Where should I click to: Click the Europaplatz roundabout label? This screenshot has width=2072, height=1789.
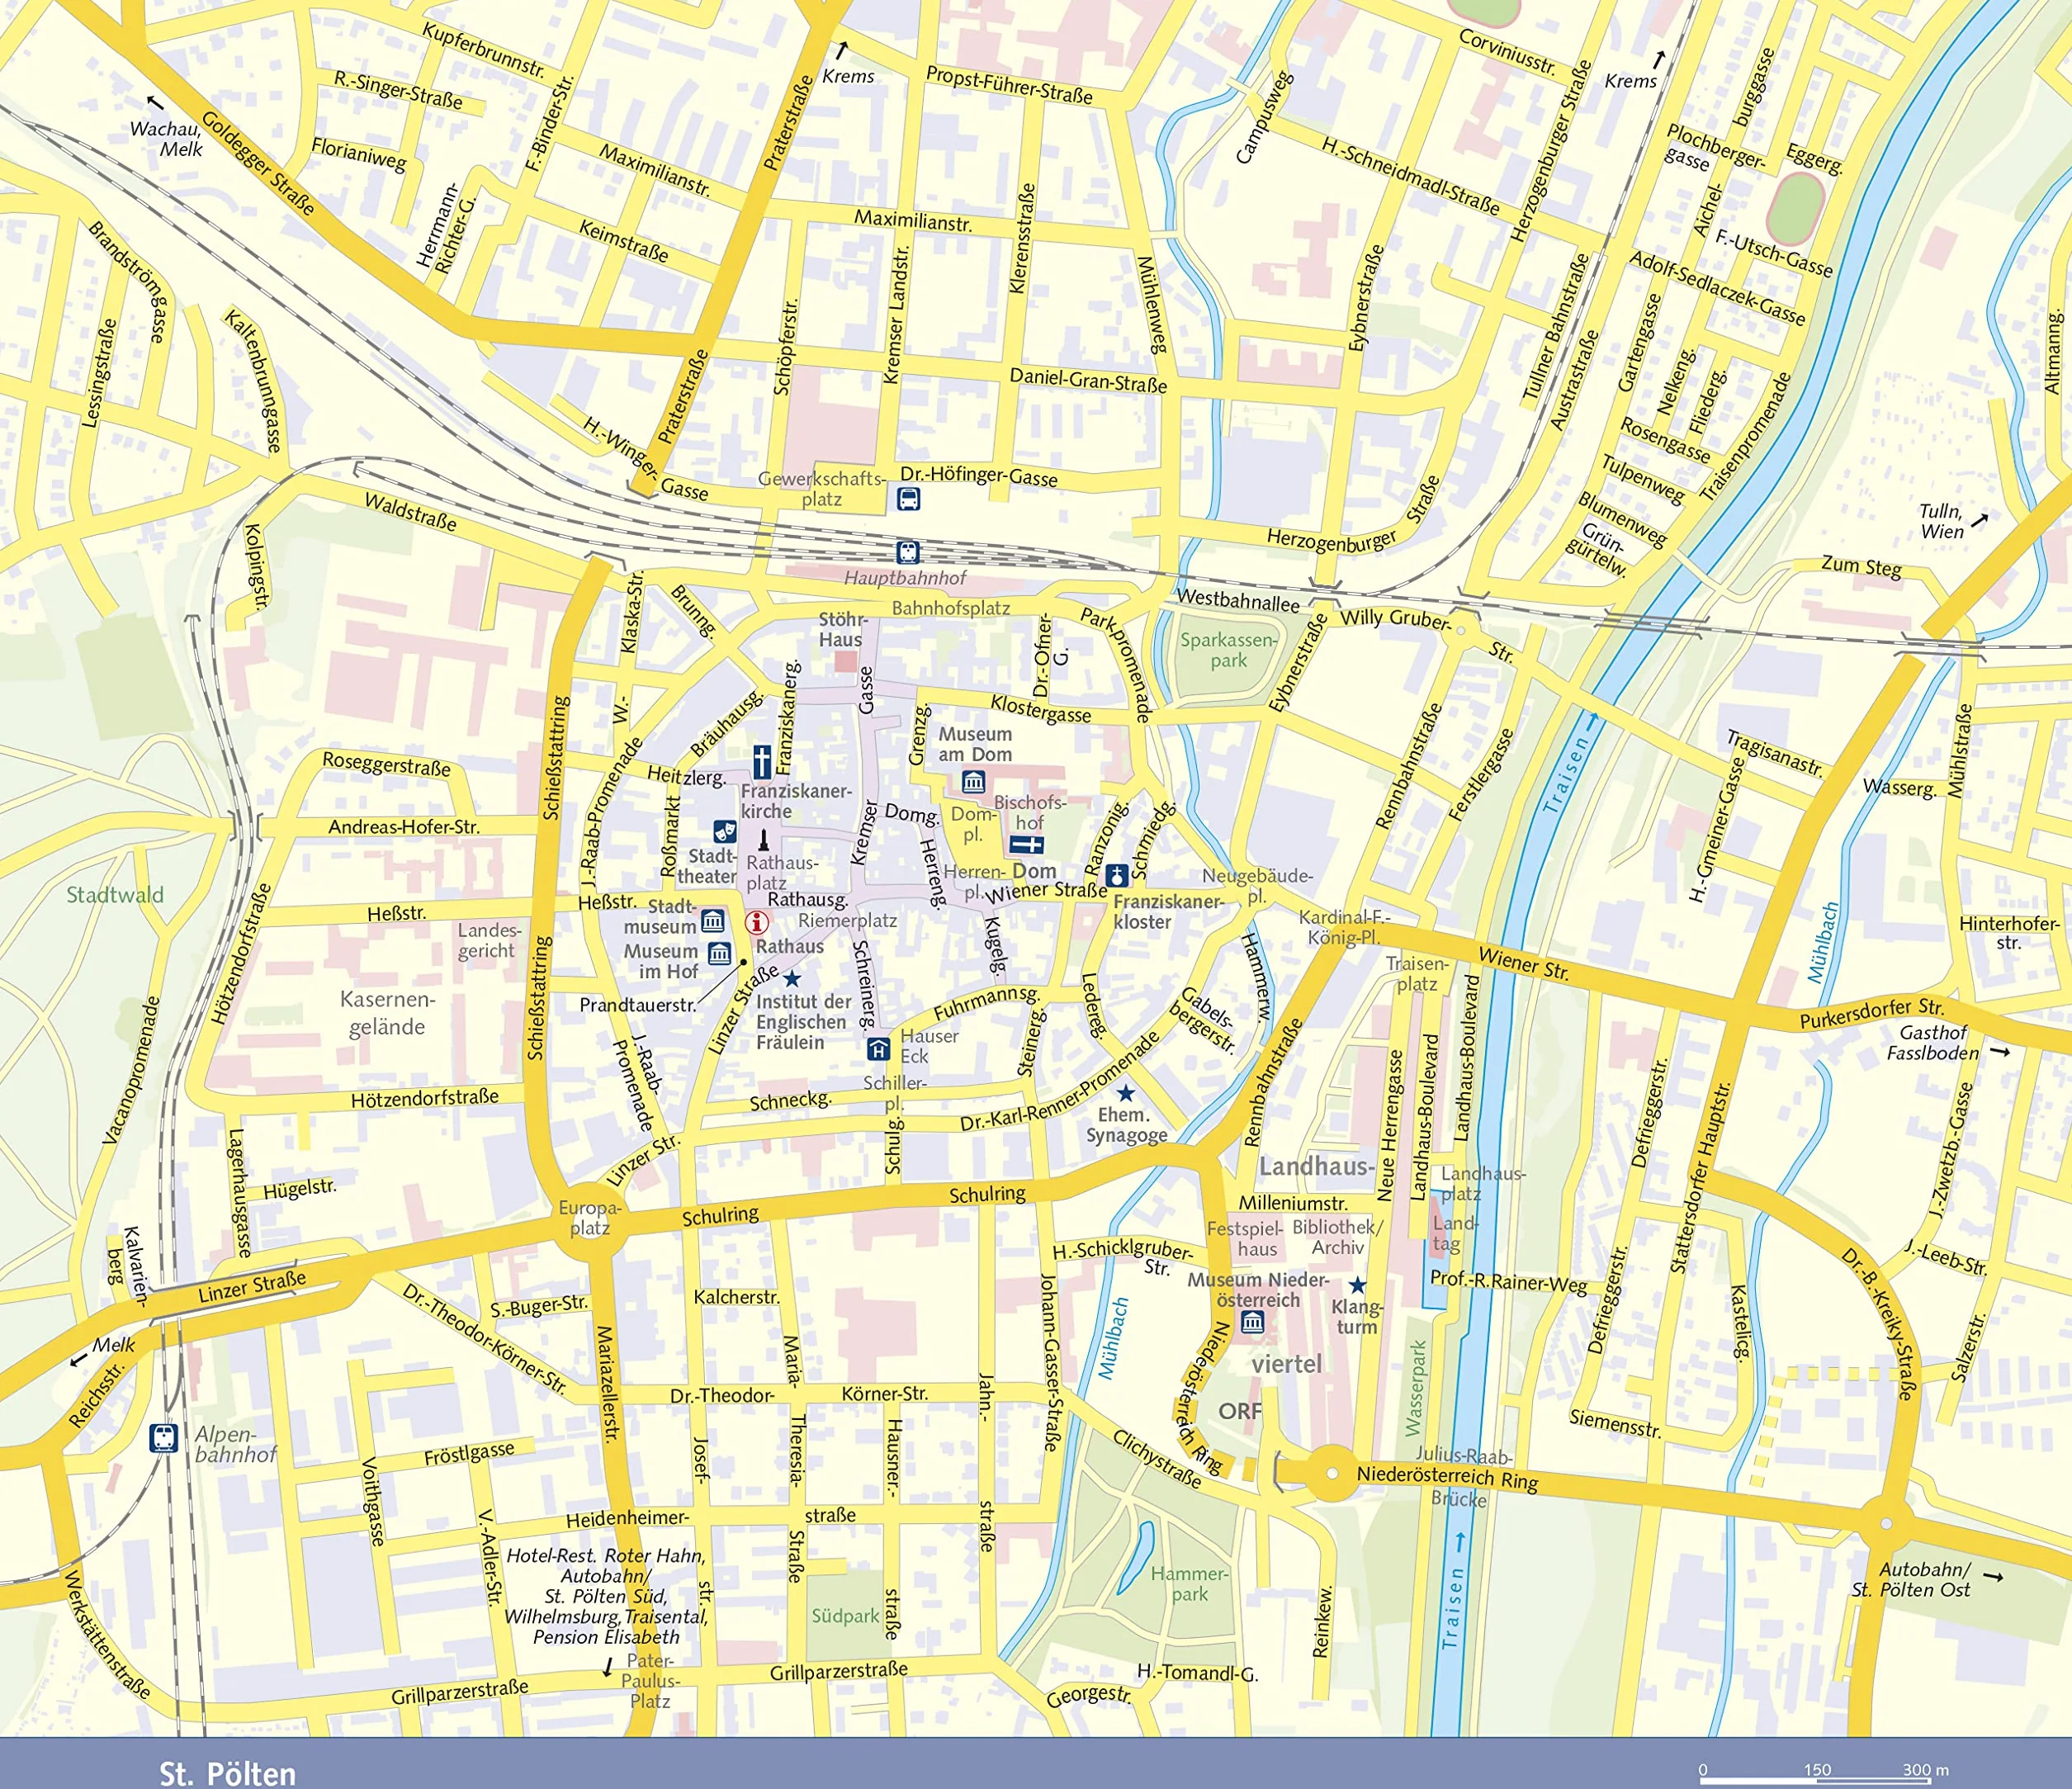tap(590, 1218)
